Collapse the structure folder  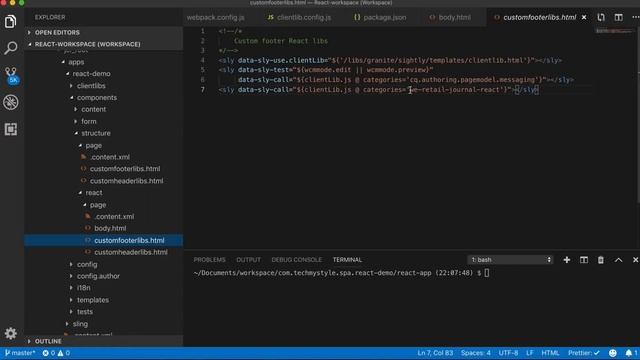click(x=96, y=133)
